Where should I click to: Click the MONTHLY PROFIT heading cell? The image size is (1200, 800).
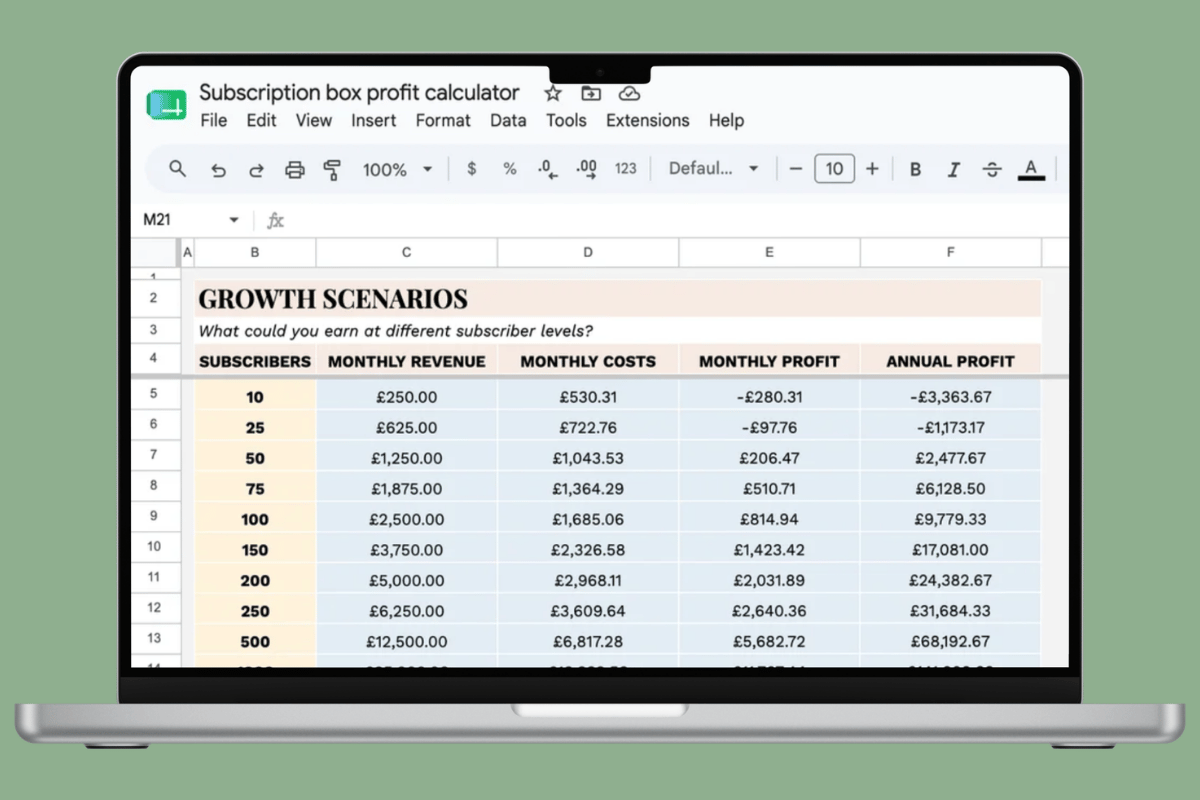pos(769,361)
